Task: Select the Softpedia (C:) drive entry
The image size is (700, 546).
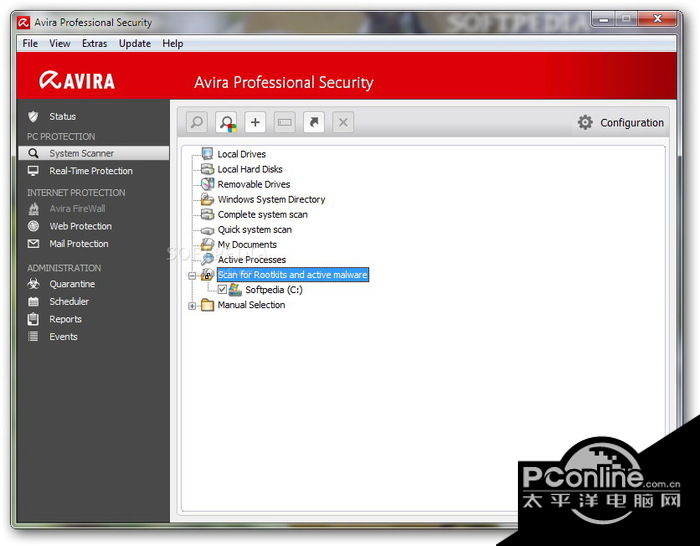Action: tap(274, 290)
